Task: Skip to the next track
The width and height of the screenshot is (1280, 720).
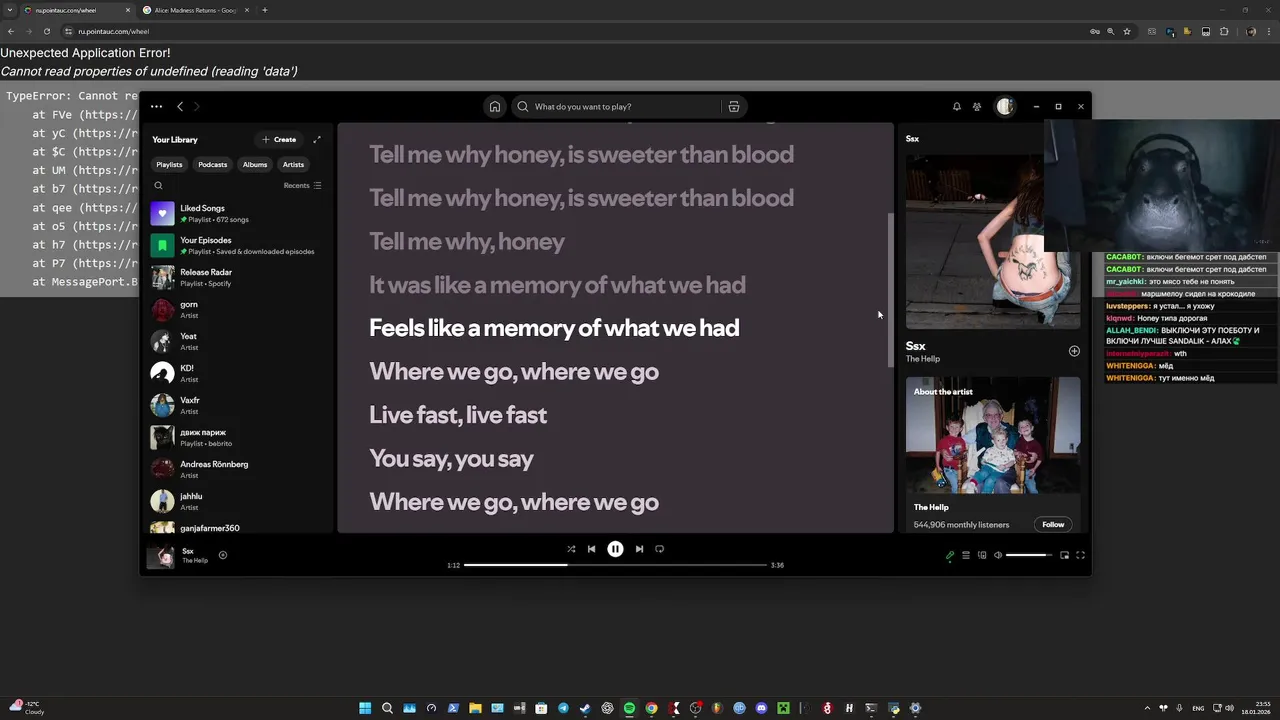Action: click(x=639, y=549)
